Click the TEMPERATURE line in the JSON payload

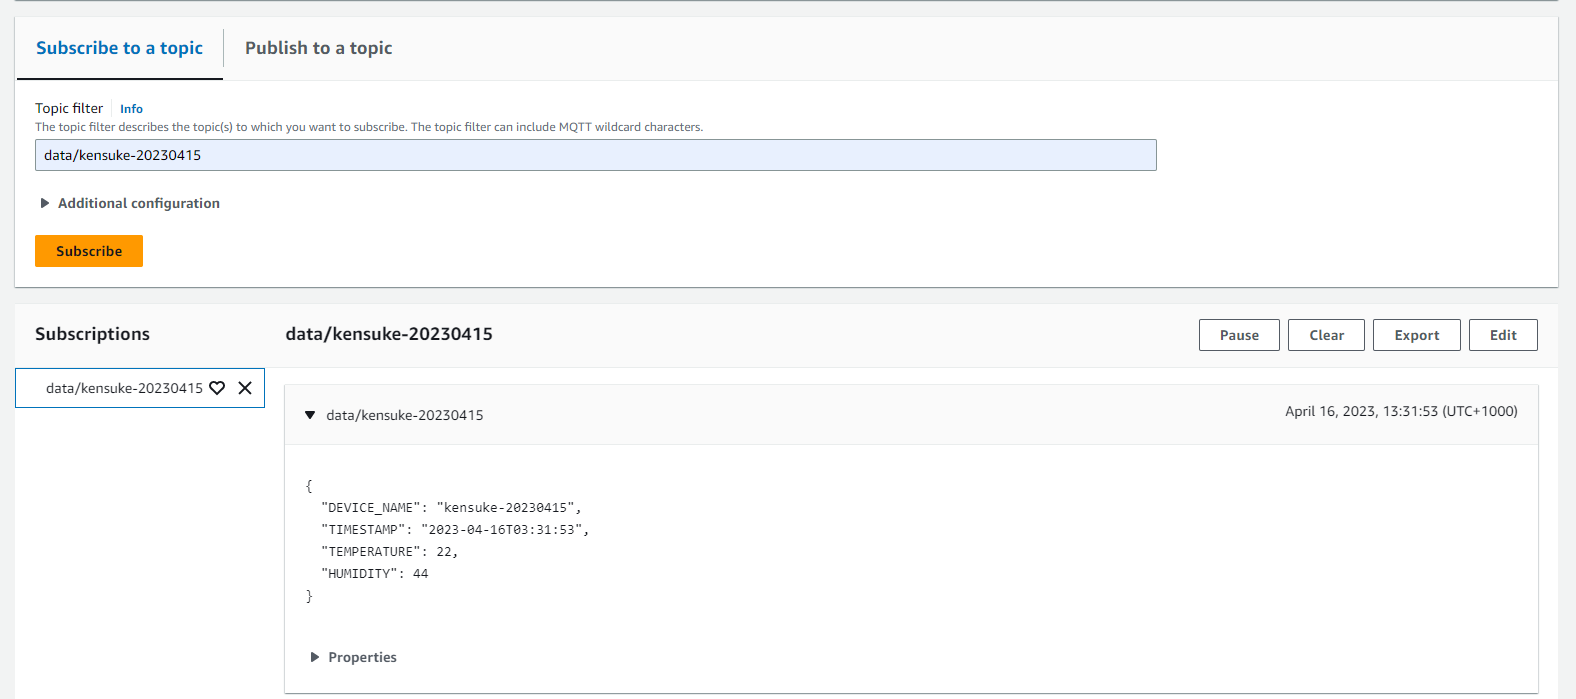pos(389,552)
